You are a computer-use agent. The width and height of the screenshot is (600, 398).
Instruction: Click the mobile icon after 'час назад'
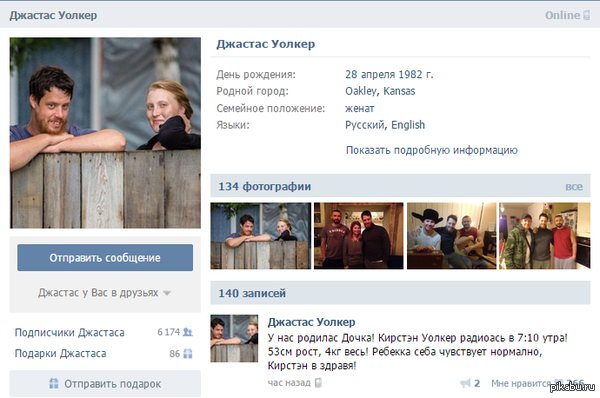pyautogui.click(x=318, y=382)
